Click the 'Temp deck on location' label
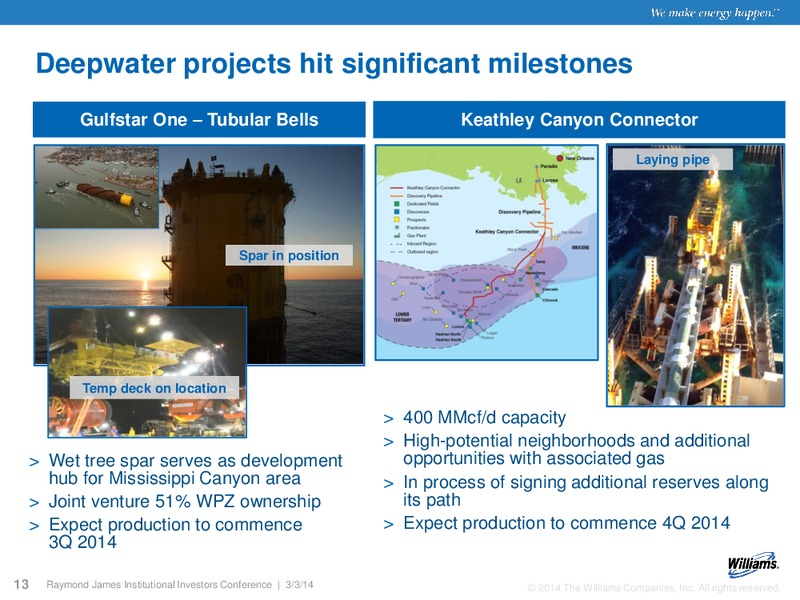 [154, 388]
